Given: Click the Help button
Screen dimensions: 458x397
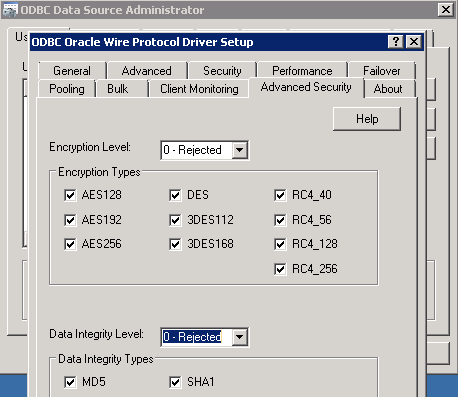Looking at the screenshot, I should [367, 119].
